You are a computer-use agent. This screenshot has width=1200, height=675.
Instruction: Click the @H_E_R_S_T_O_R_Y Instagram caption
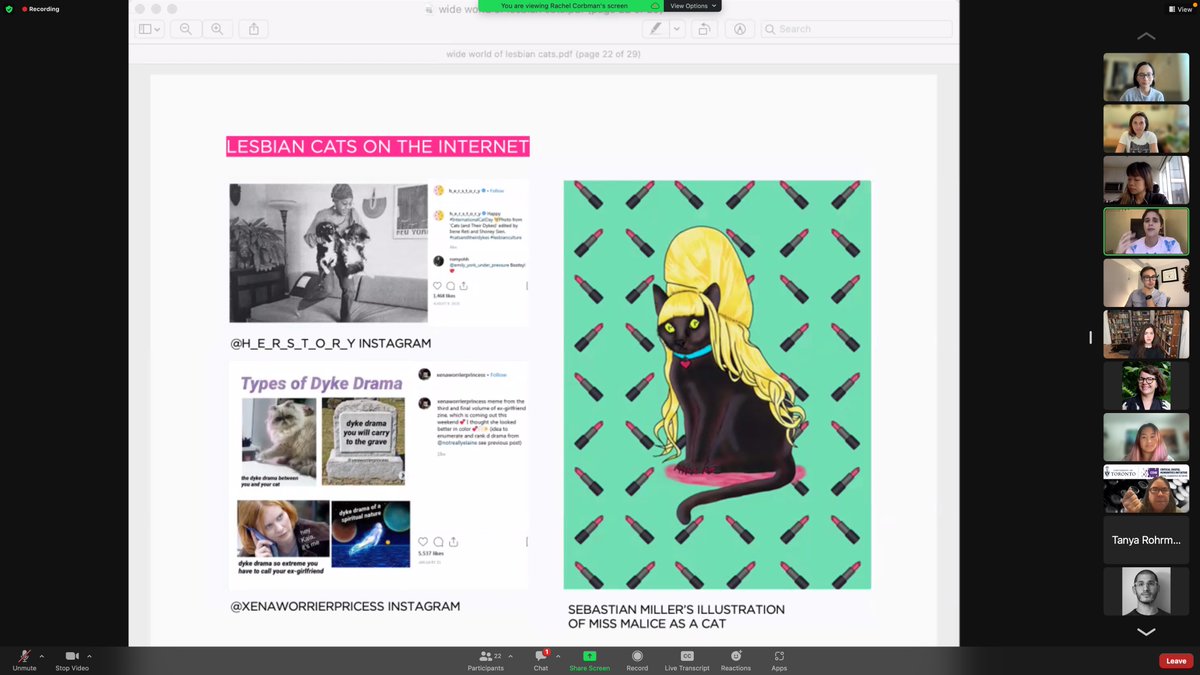point(331,343)
